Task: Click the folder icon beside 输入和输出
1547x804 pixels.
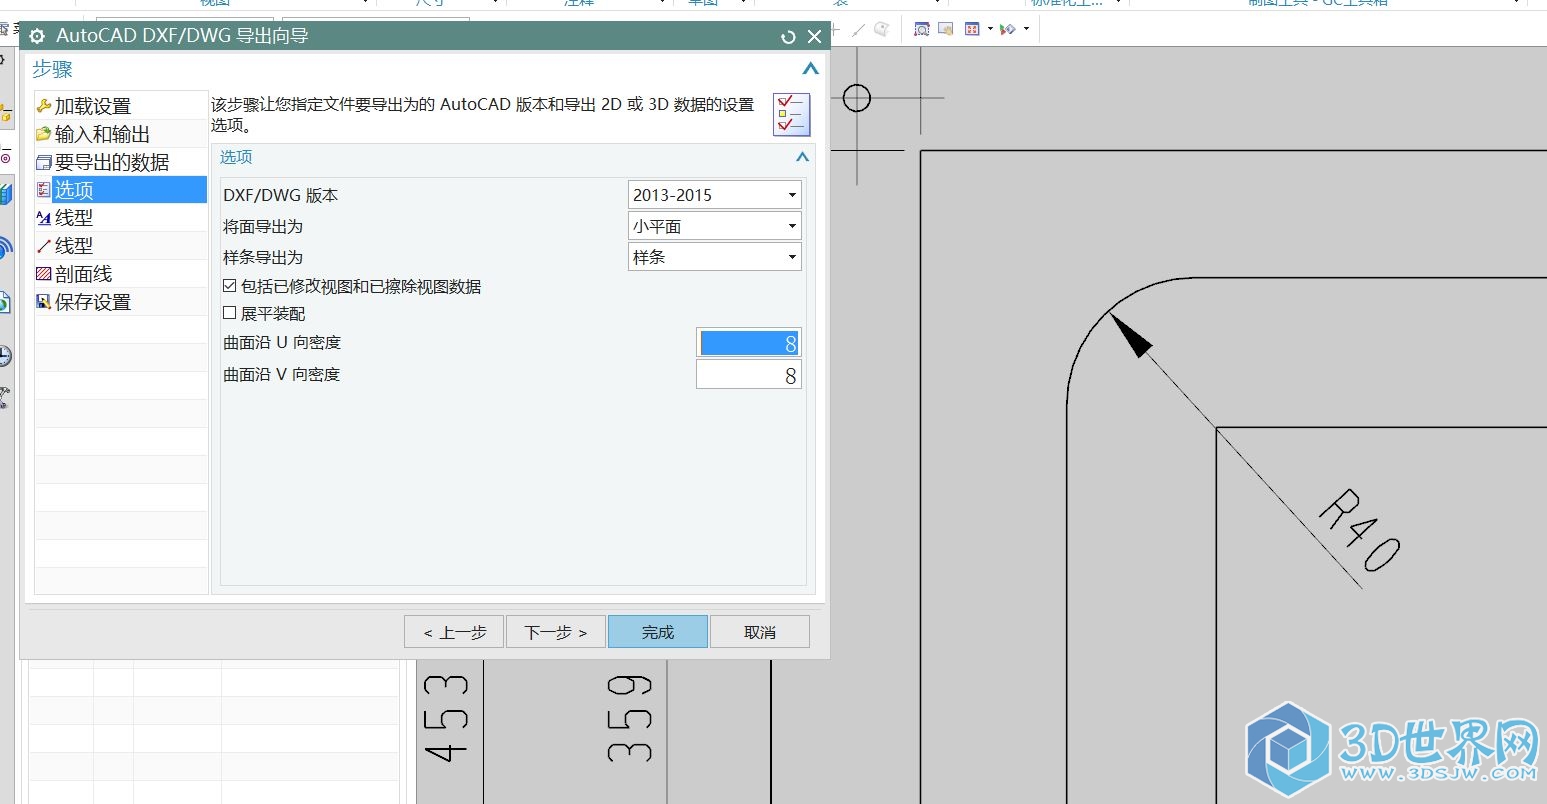Action: tap(43, 134)
